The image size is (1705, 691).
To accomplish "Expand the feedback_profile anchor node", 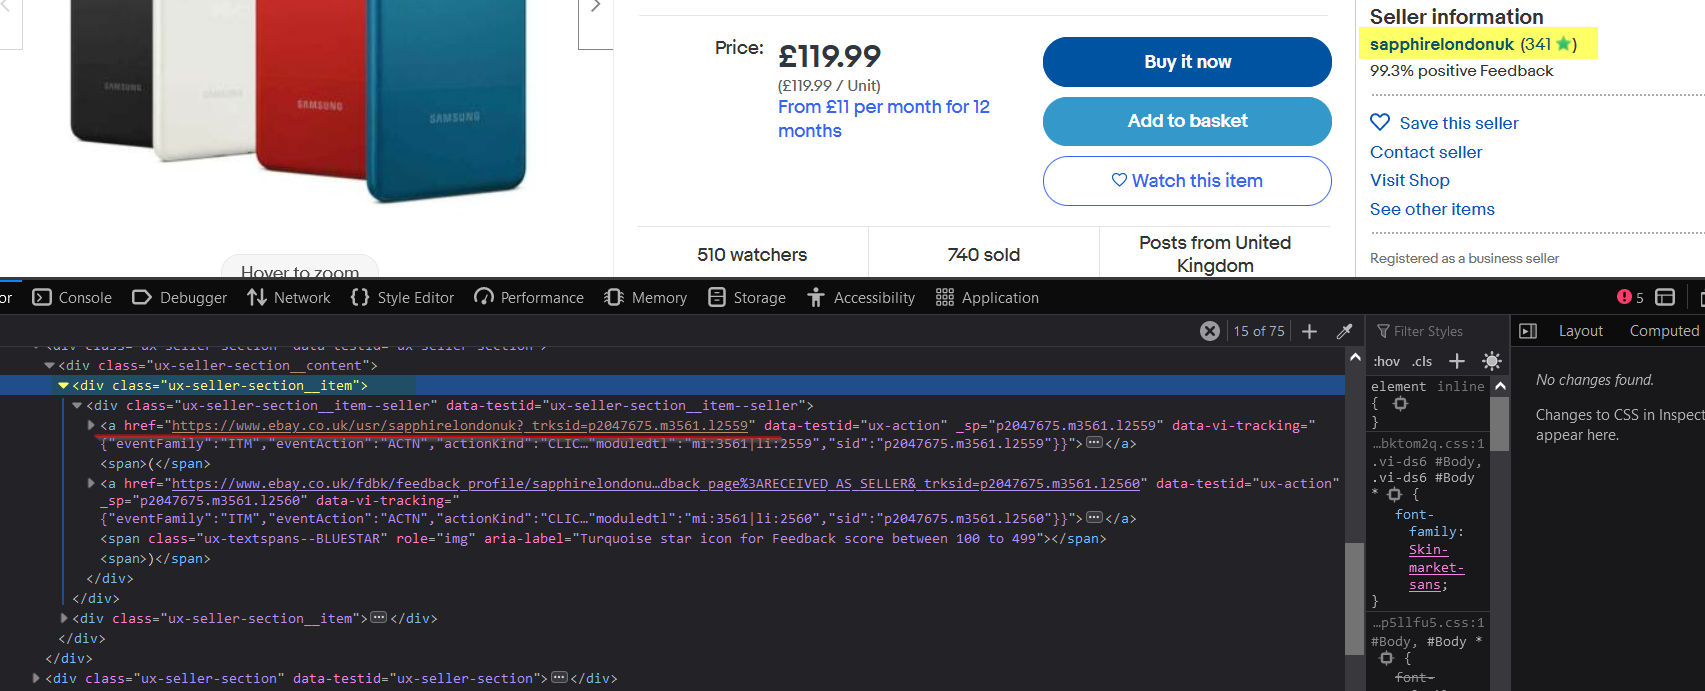I will coord(91,484).
